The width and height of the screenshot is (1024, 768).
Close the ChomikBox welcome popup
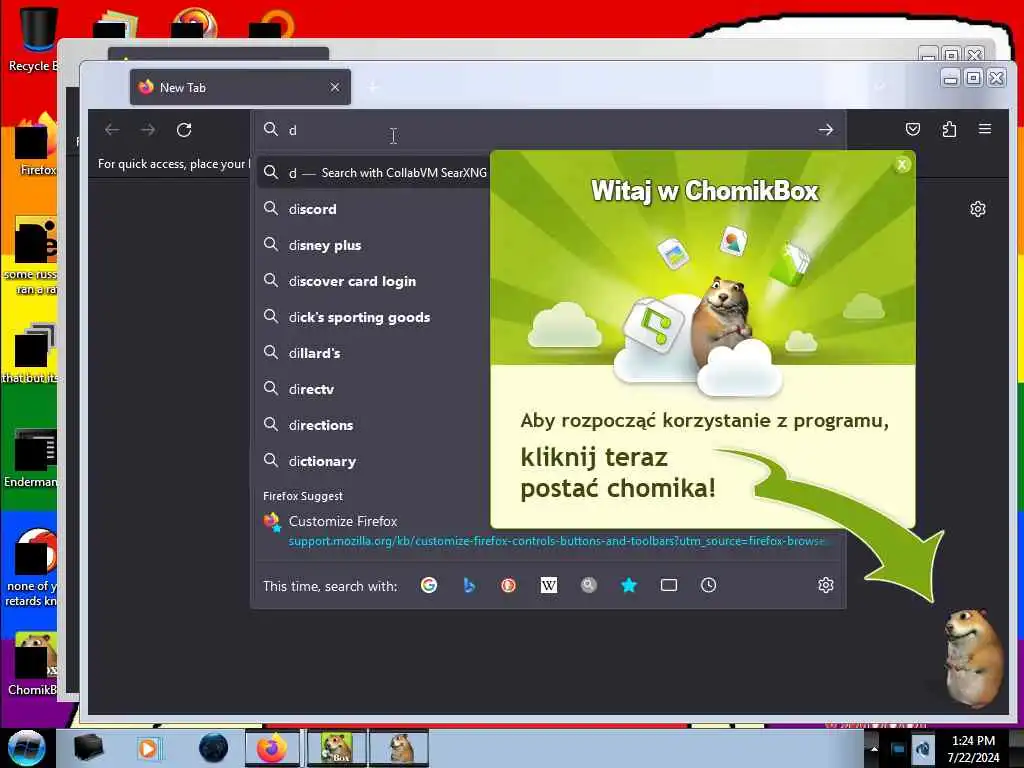click(902, 165)
